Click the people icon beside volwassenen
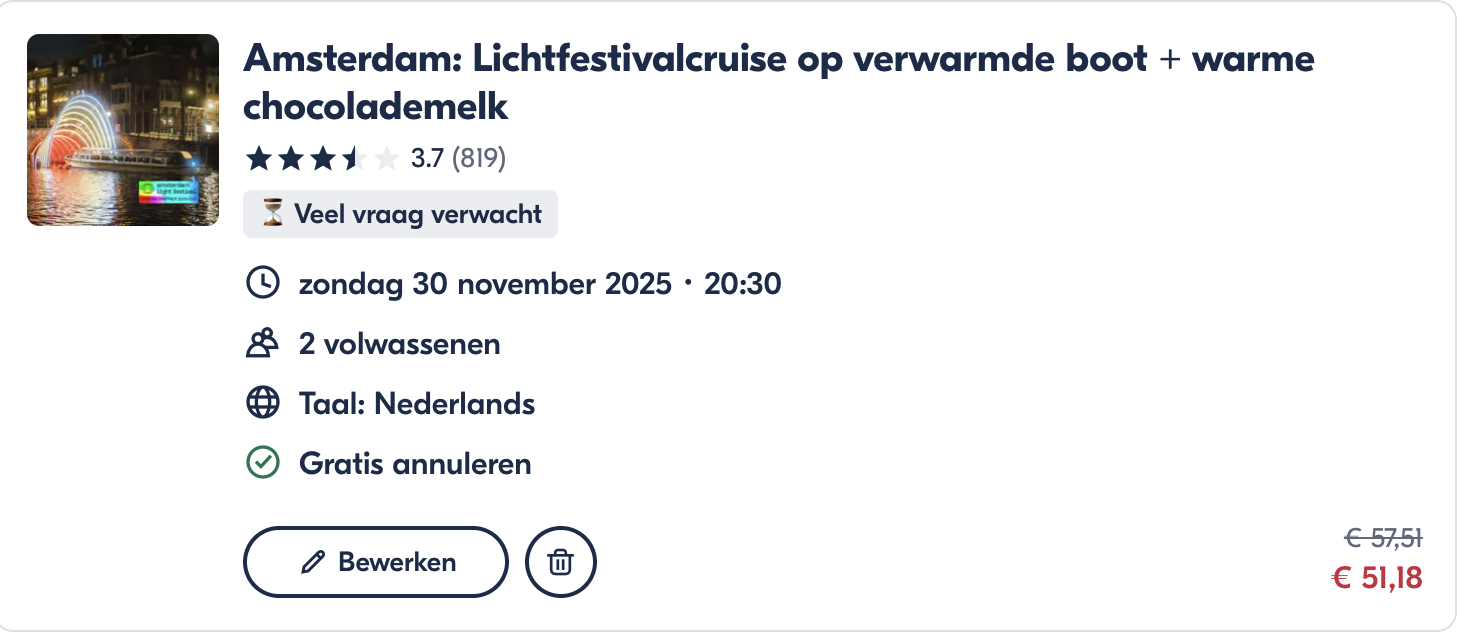Image resolution: width=1462 pixels, height=638 pixels. click(261, 343)
